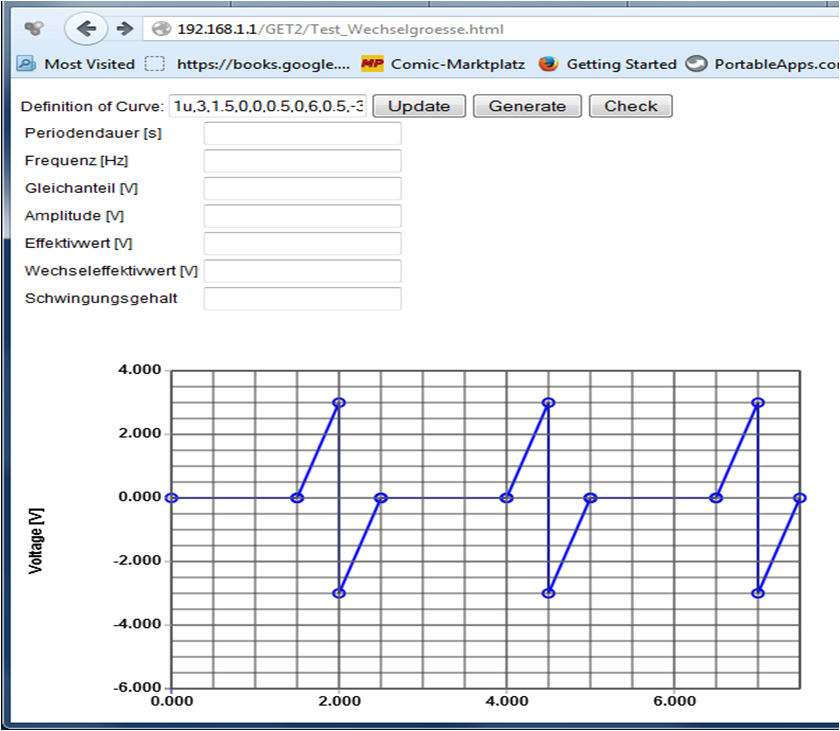
Task: Focus the Frequenz [Hz] field
Action: [302, 161]
